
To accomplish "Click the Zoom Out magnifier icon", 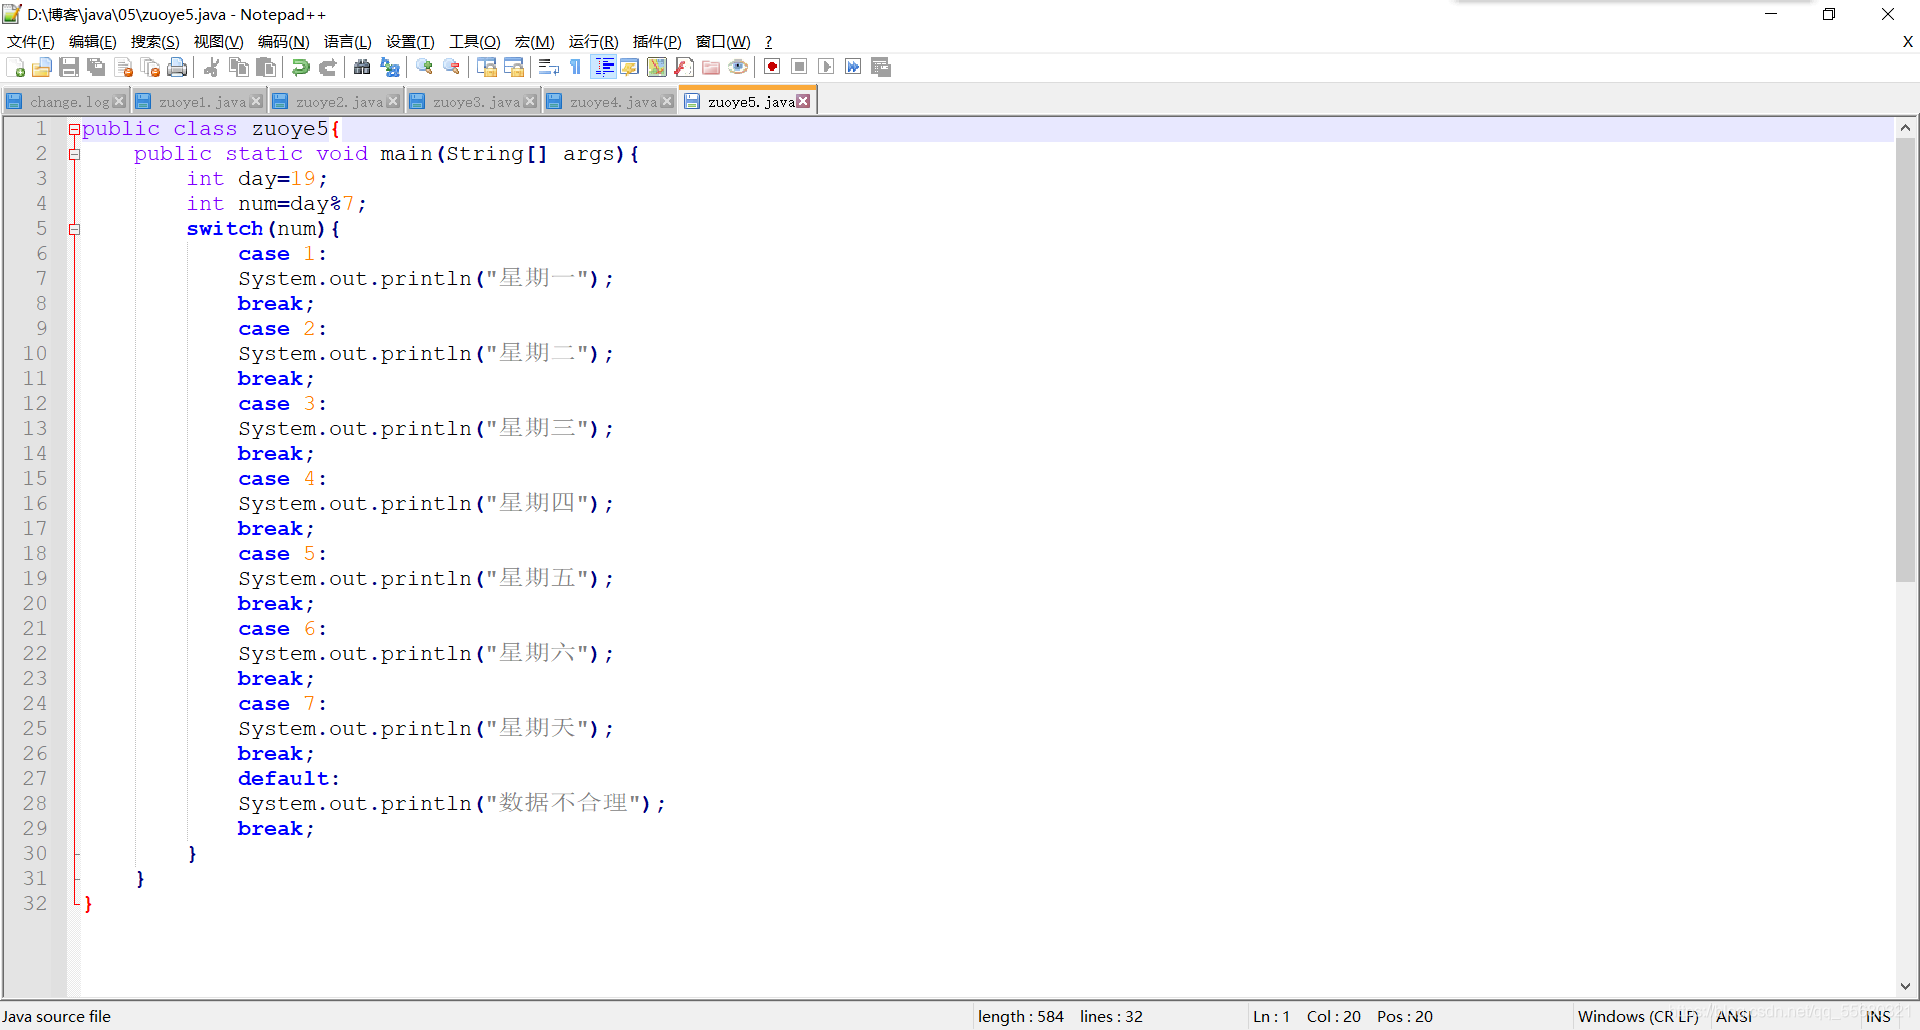I will (x=451, y=67).
